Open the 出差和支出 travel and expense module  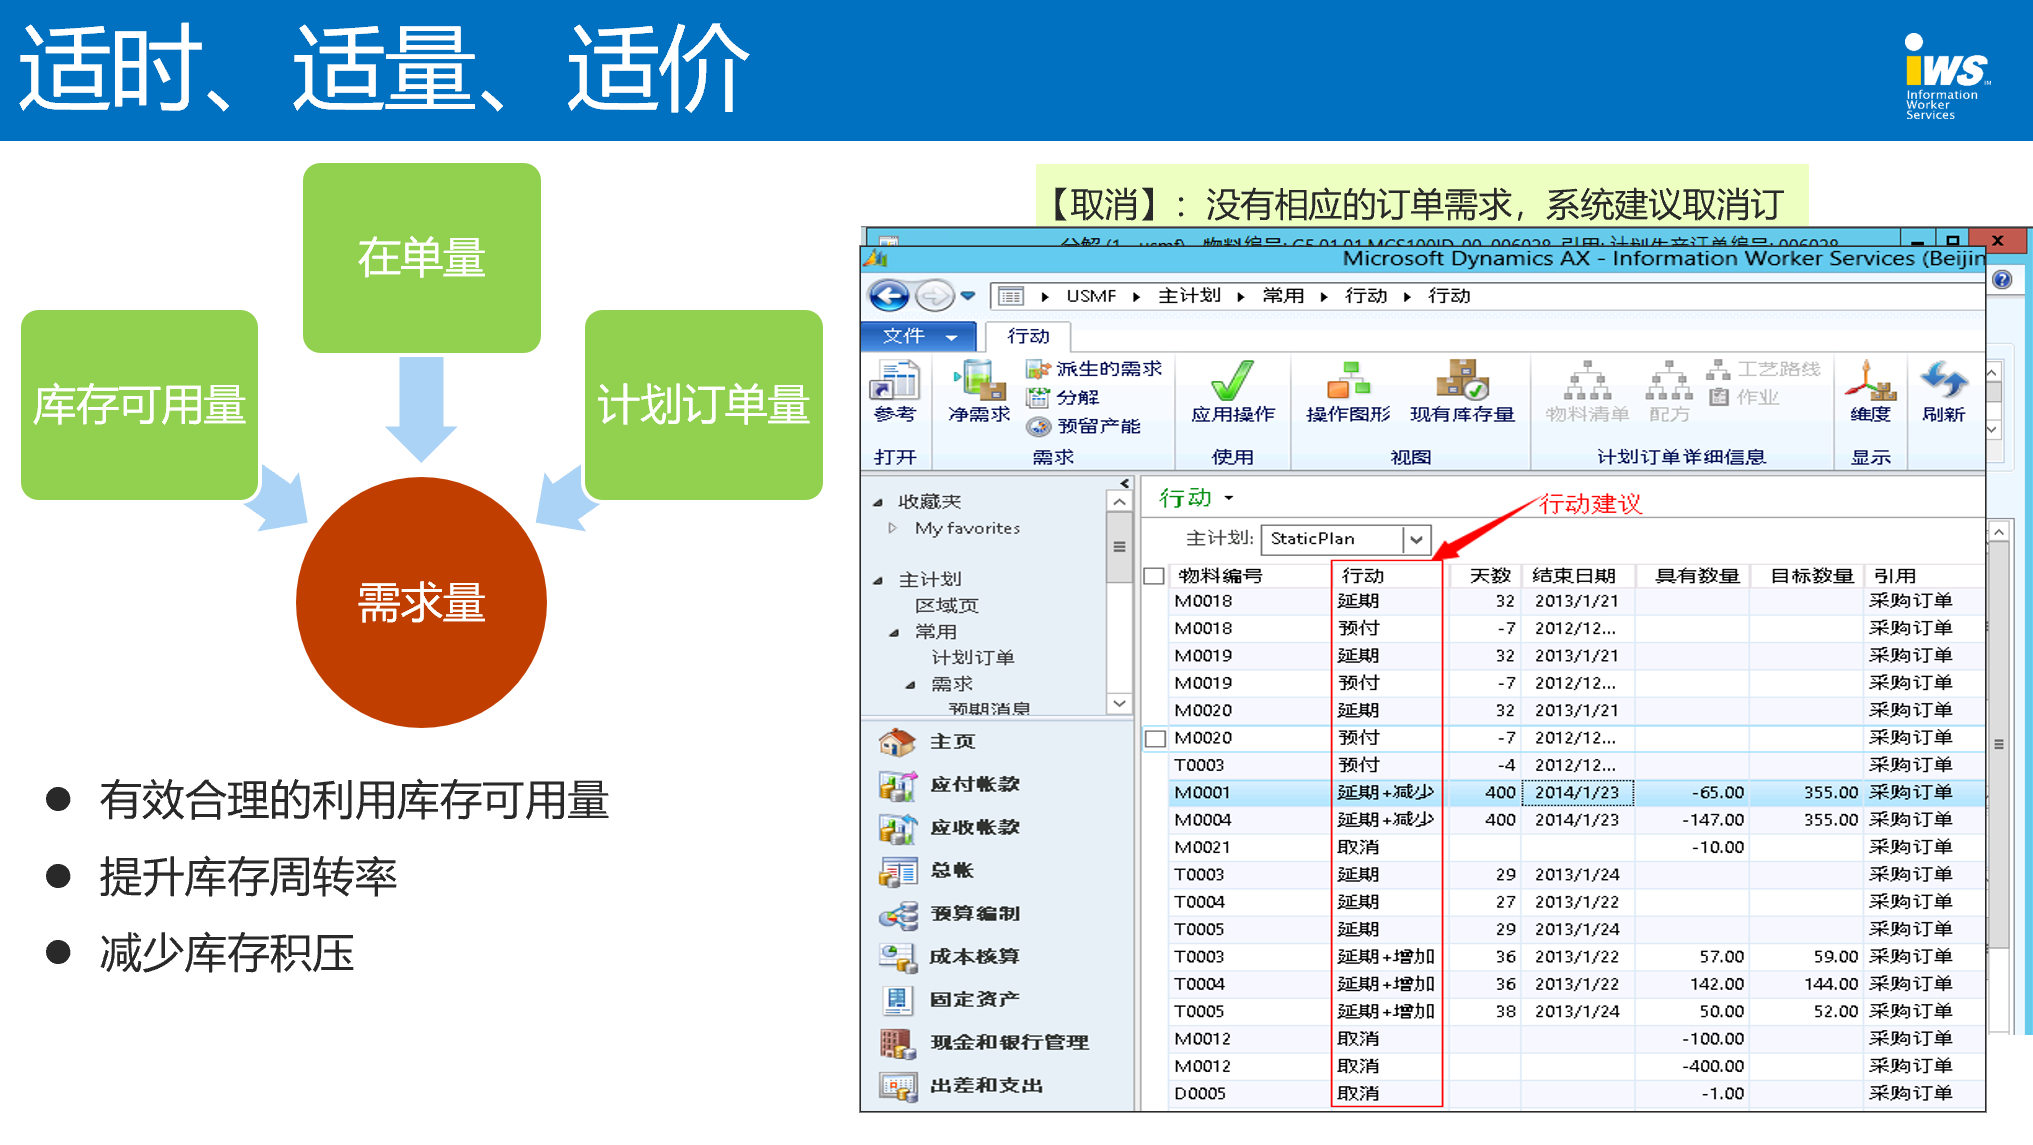coord(961,1085)
